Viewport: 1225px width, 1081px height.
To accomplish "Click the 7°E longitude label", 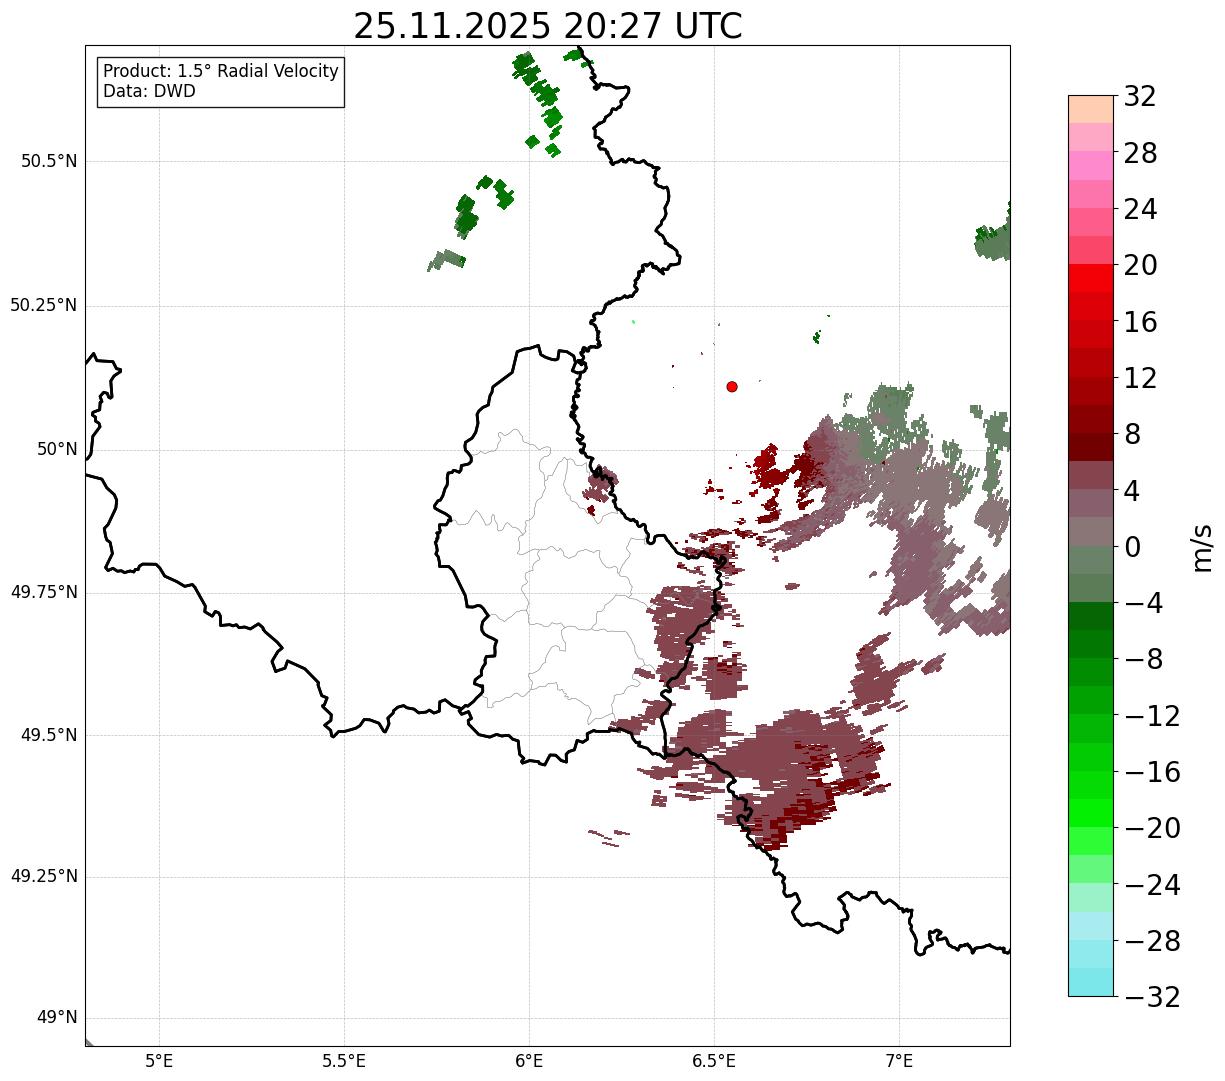I will [x=899, y=1060].
